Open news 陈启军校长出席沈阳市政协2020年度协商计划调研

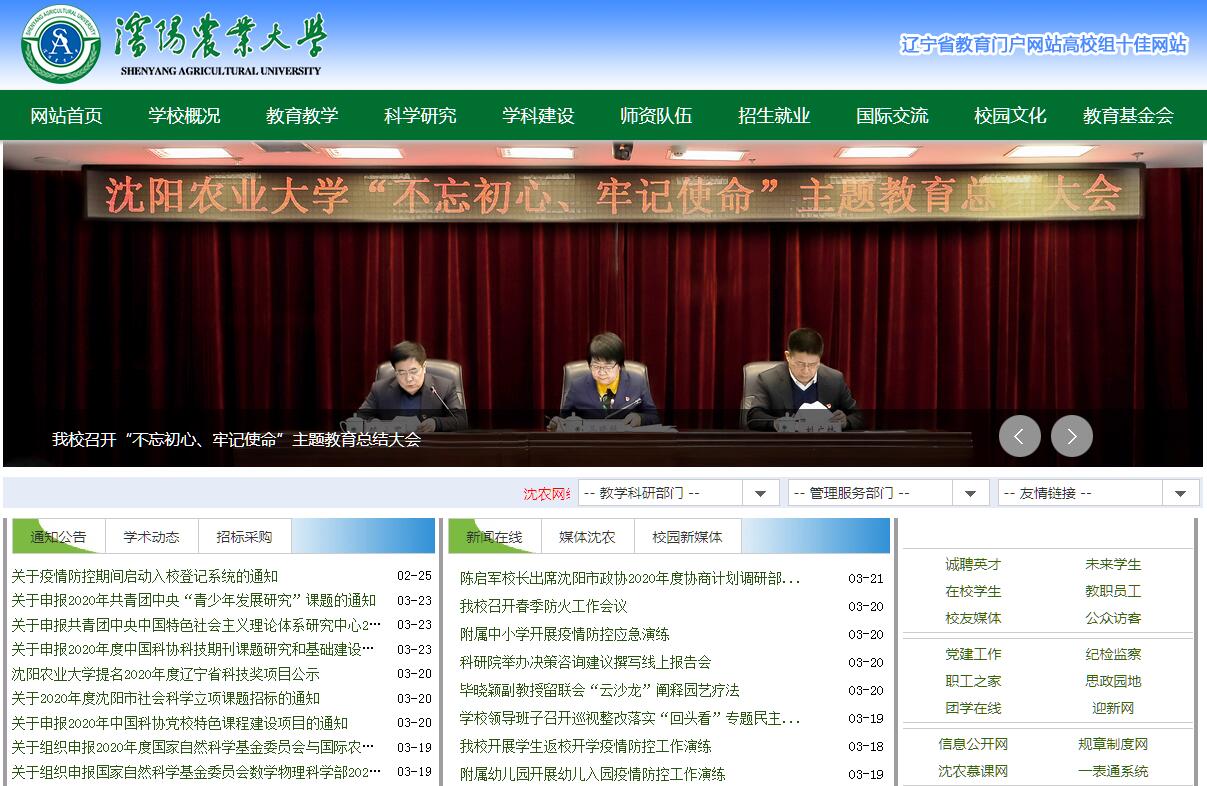(x=630, y=578)
